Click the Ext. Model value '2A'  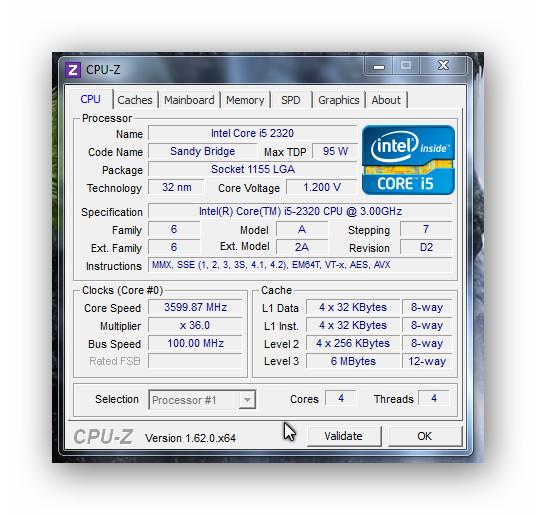(x=302, y=247)
